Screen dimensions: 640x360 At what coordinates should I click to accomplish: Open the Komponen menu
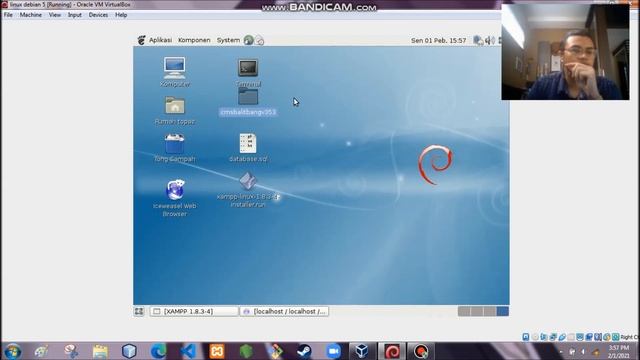tap(194, 40)
